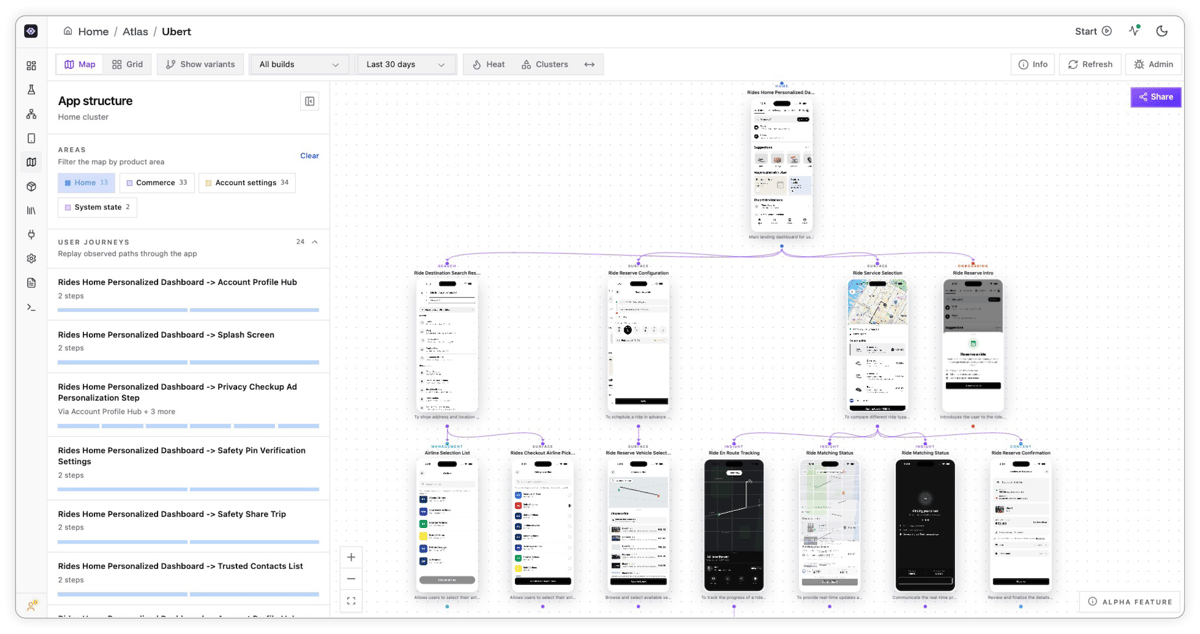Click the progress bar under the Splash Screen journey
Viewport: 1200px width, 634px height.
coord(189,362)
